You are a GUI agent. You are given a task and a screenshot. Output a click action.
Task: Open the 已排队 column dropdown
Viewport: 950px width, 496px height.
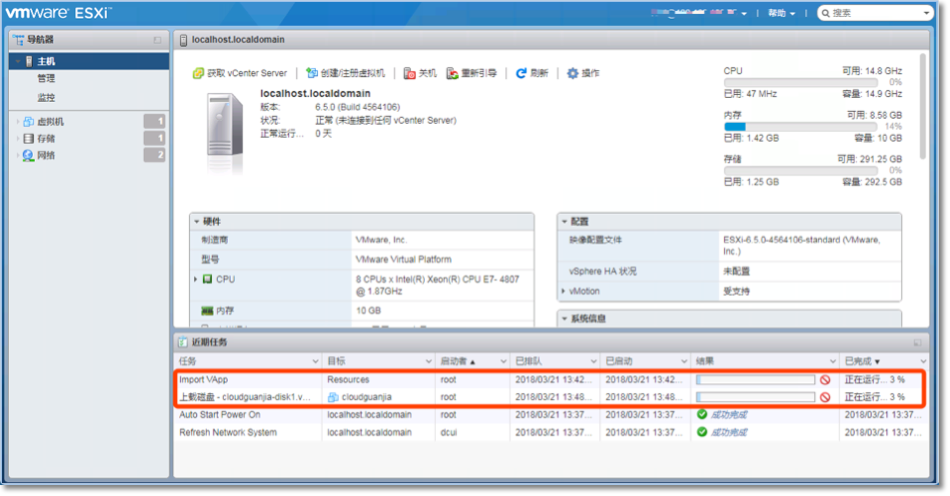click(x=593, y=362)
